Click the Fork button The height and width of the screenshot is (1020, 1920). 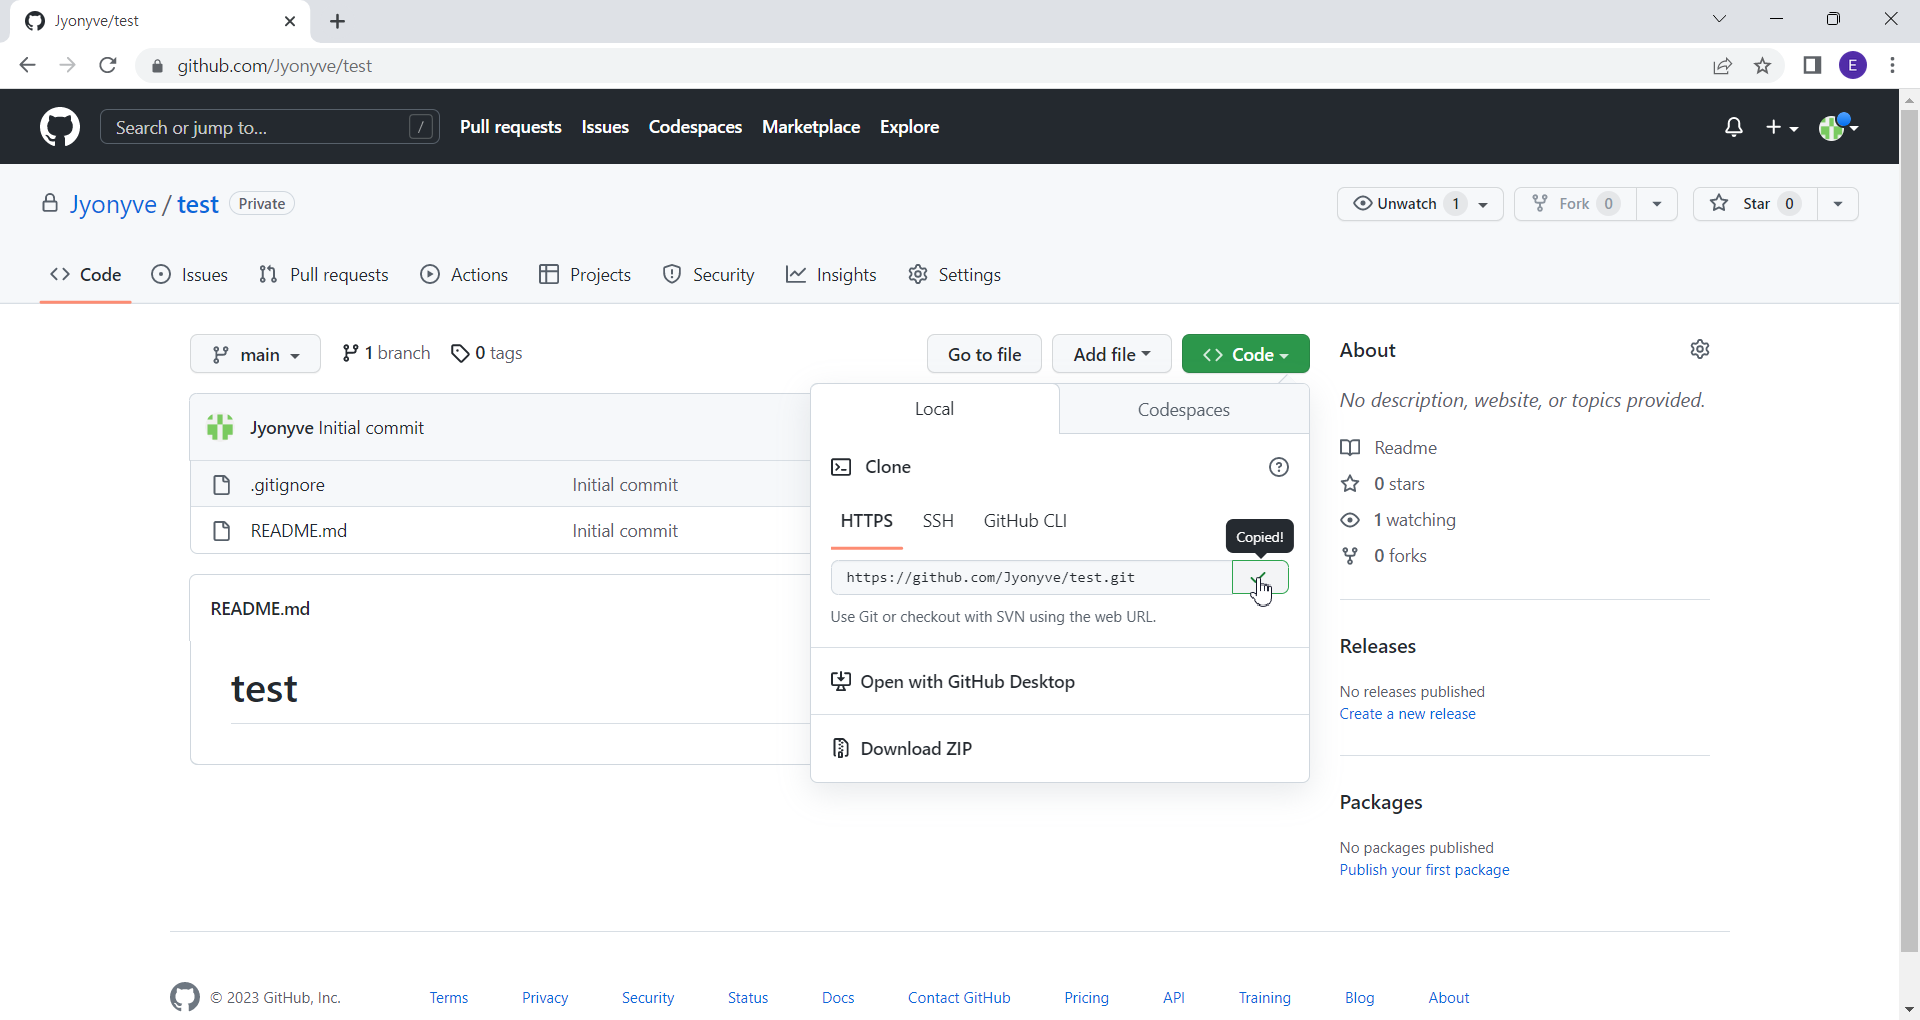(x=1575, y=204)
